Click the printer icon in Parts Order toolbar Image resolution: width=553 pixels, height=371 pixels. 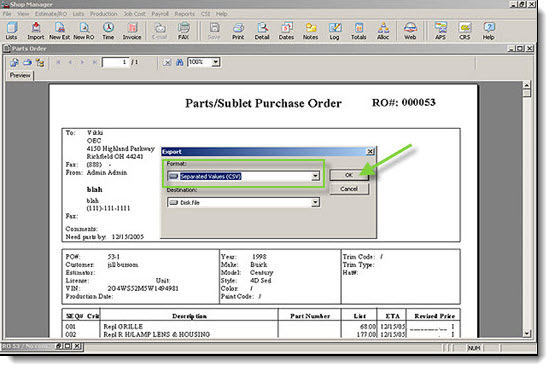(x=27, y=62)
